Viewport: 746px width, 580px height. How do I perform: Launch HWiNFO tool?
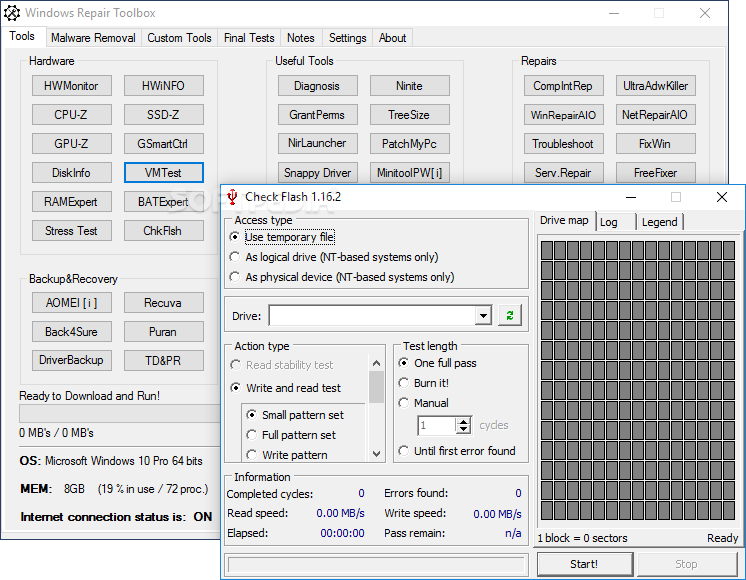tap(164, 86)
